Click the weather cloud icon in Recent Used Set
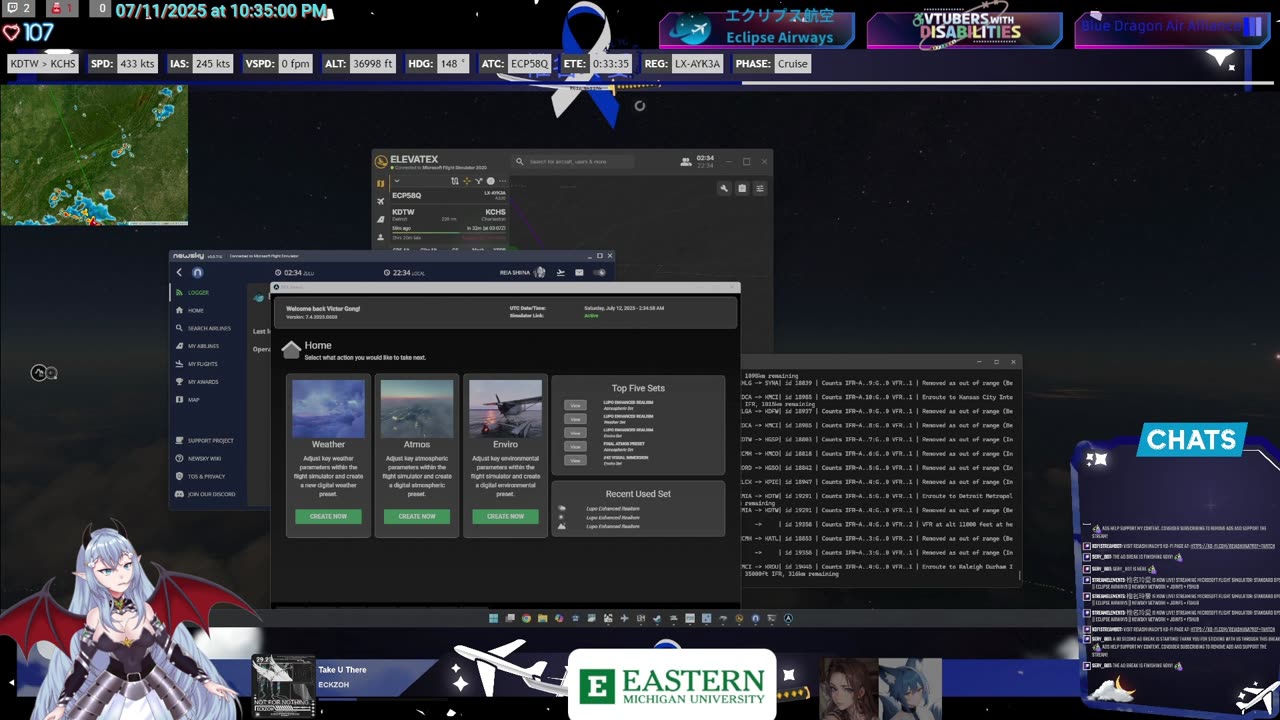 [x=562, y=509]
